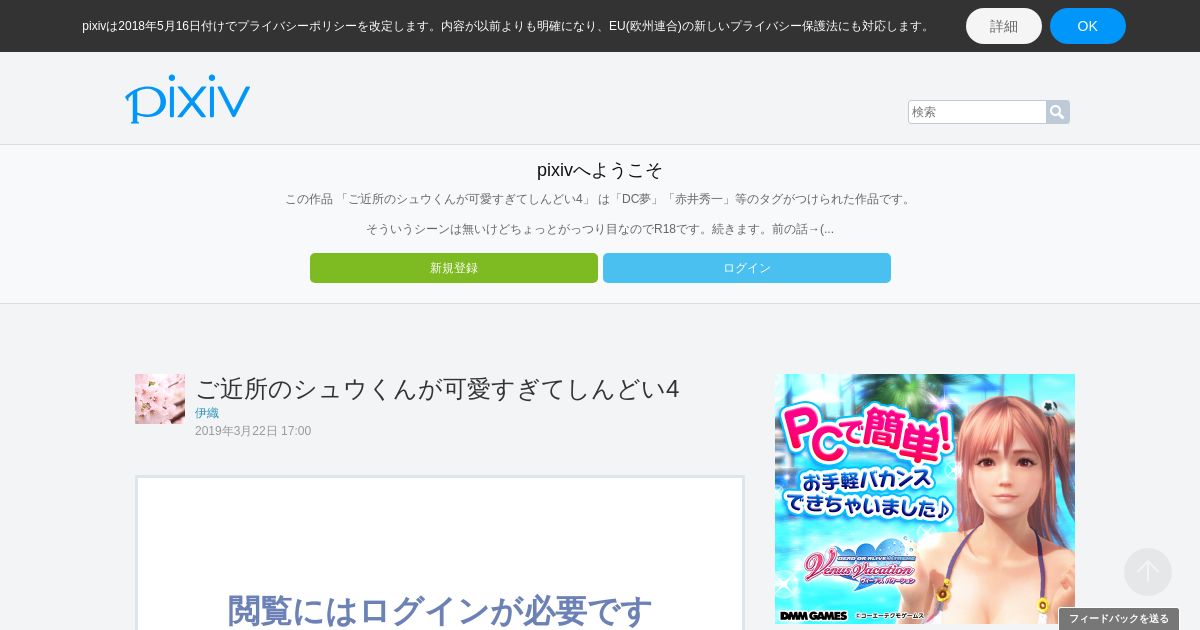Click 閲覧にはログインが必要です message
1200x630 pixels.
pyautogui.click(x=440, y=610)
